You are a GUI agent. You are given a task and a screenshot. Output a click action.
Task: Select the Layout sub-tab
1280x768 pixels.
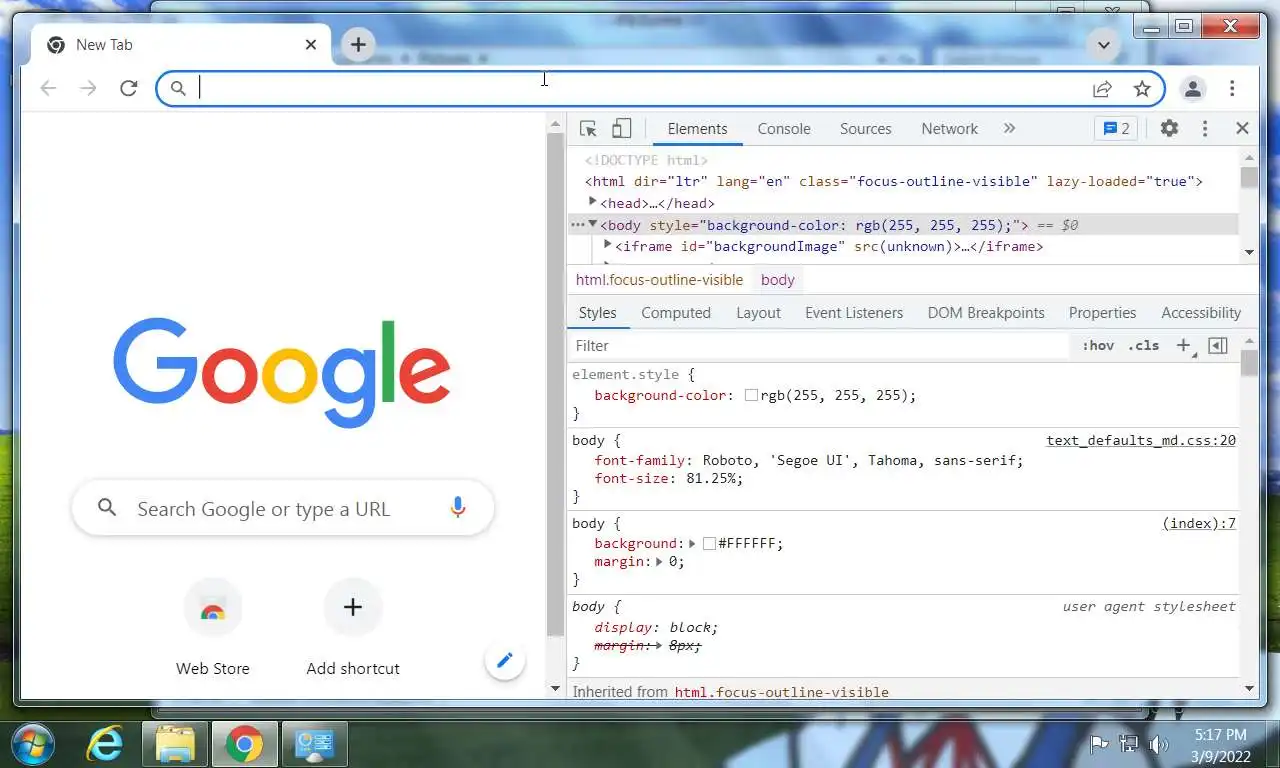tap(758, 313)
